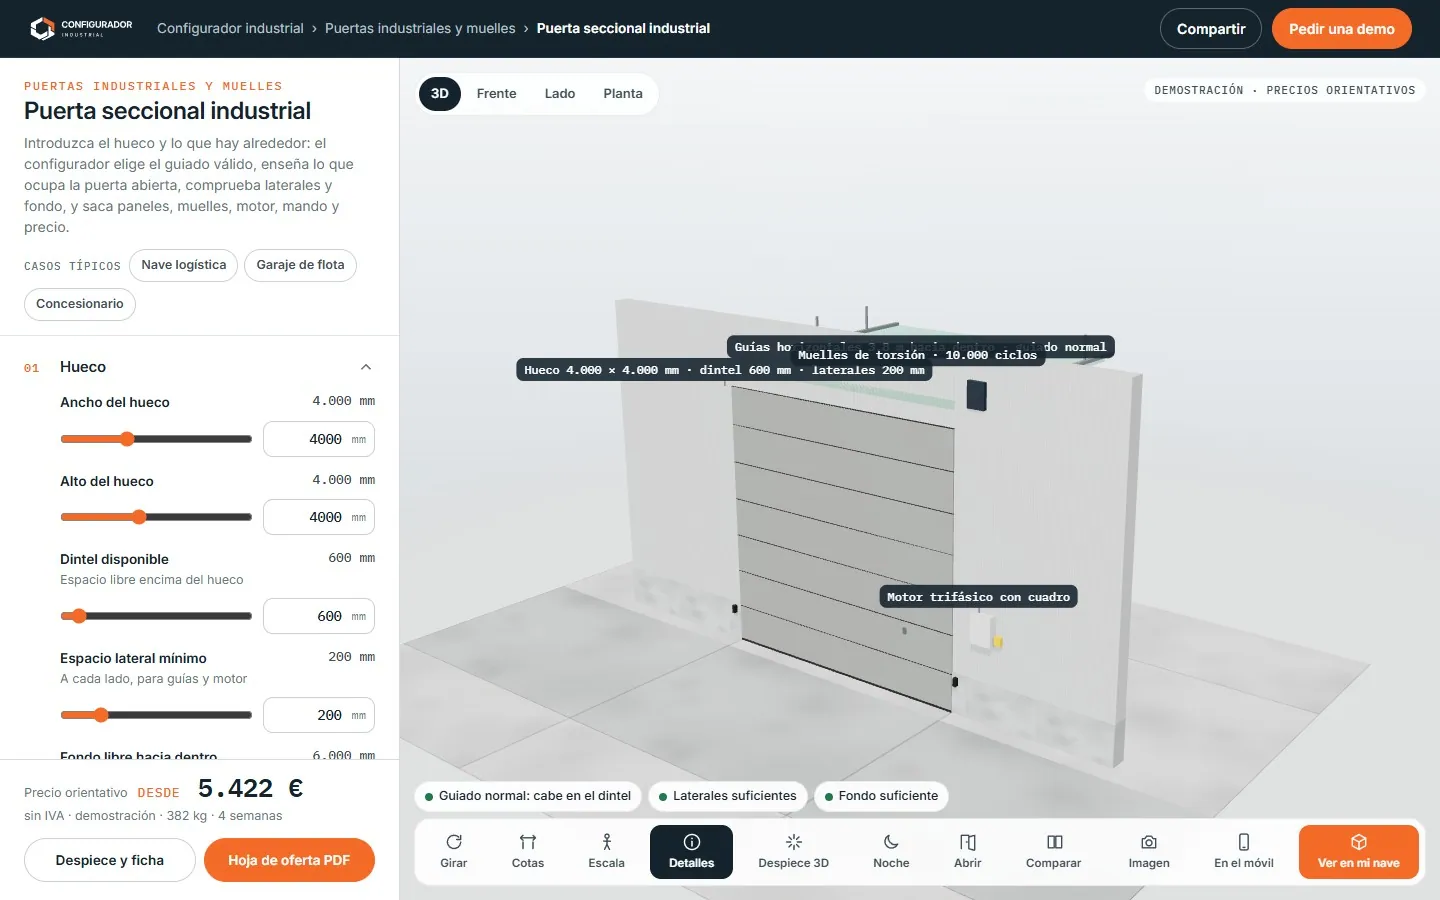Image resolution: width=1440 pixels, height=900 pixels.
Task: Select the 3D view tab
Action: tap(440, 94)
